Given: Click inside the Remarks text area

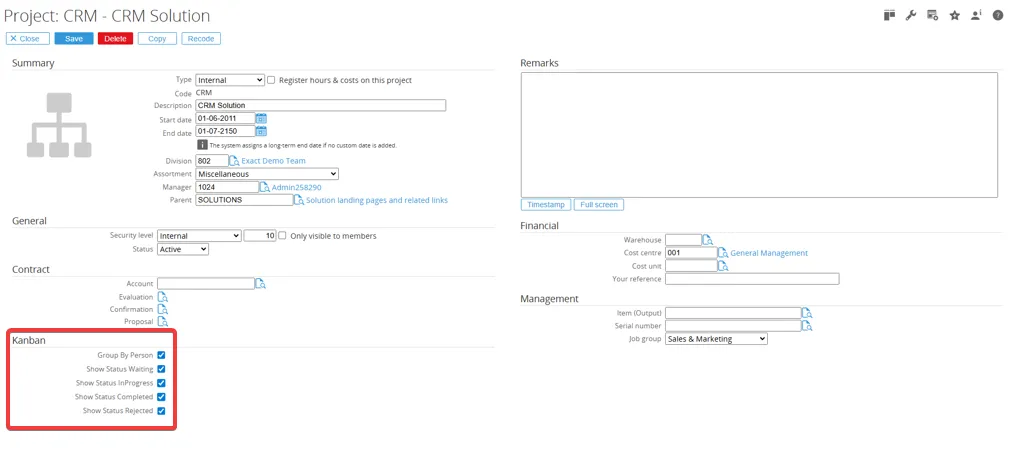Looking at the screenshot, I should click(x=759, y=134).
